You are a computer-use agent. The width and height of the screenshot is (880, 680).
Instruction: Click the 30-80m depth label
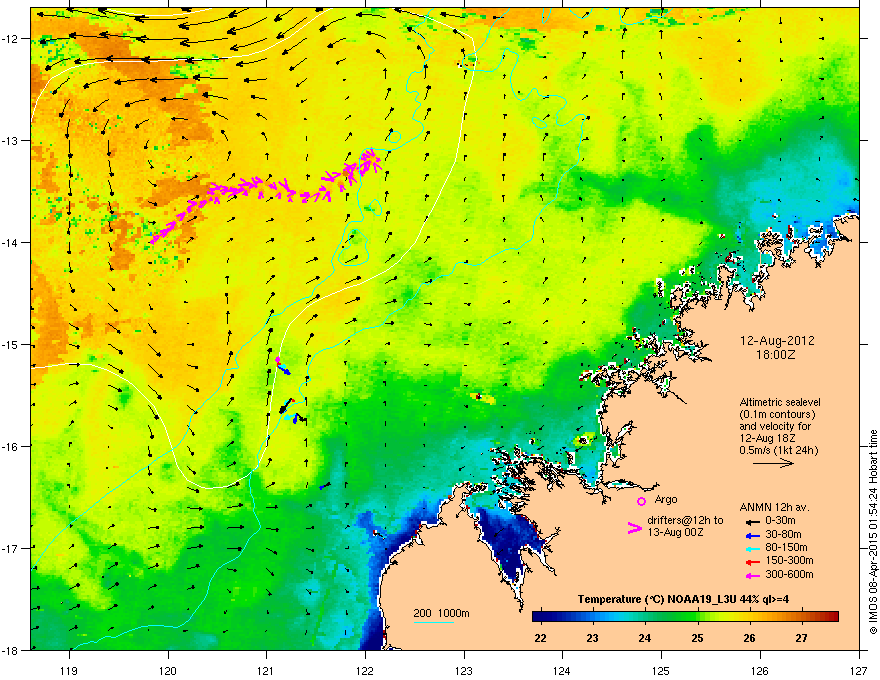coord(783,534)
